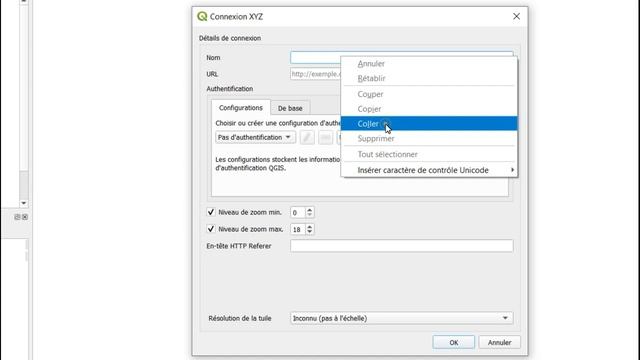Click the left panel scrollbar thumb
The height and width of the screenshot is (360, 640).
point(24,185)
